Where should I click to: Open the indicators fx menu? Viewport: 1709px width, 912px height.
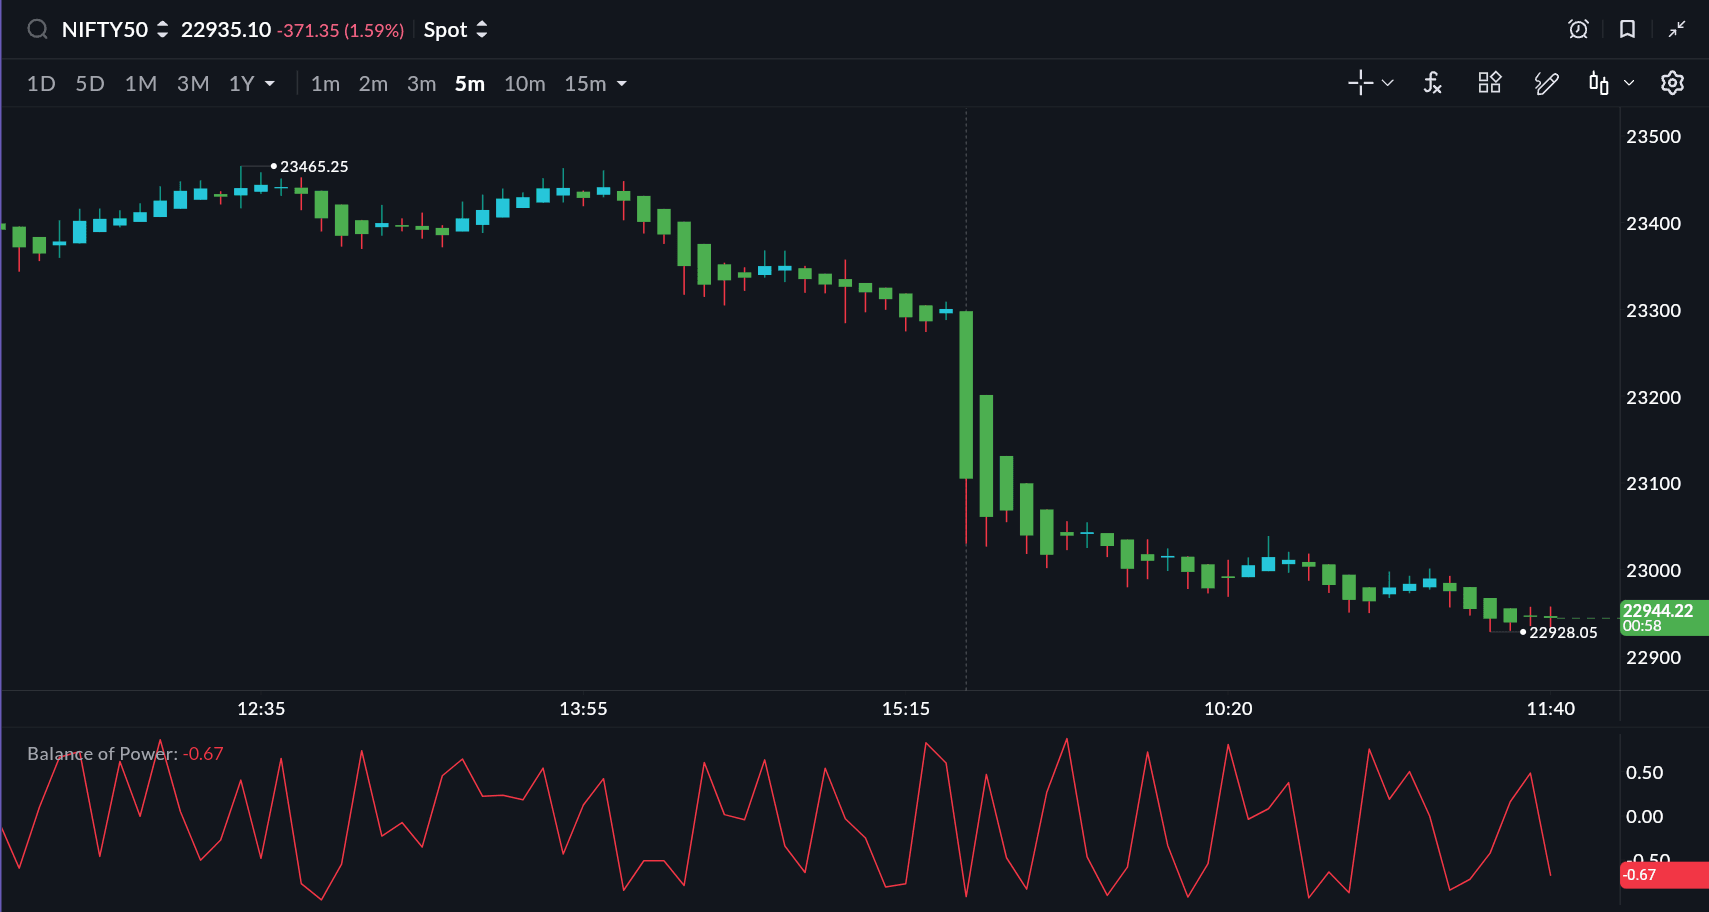tap(1432, 83)
